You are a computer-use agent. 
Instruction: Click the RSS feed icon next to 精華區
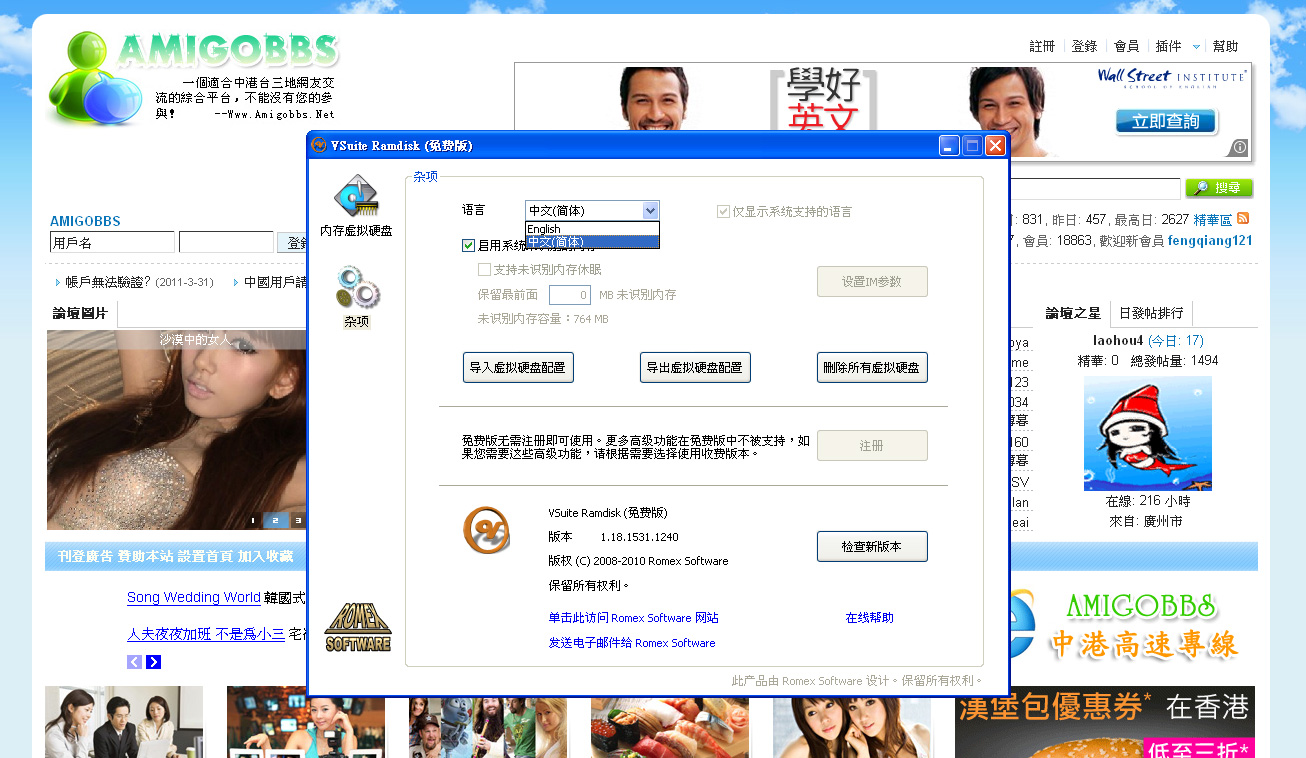[1243, 219]
